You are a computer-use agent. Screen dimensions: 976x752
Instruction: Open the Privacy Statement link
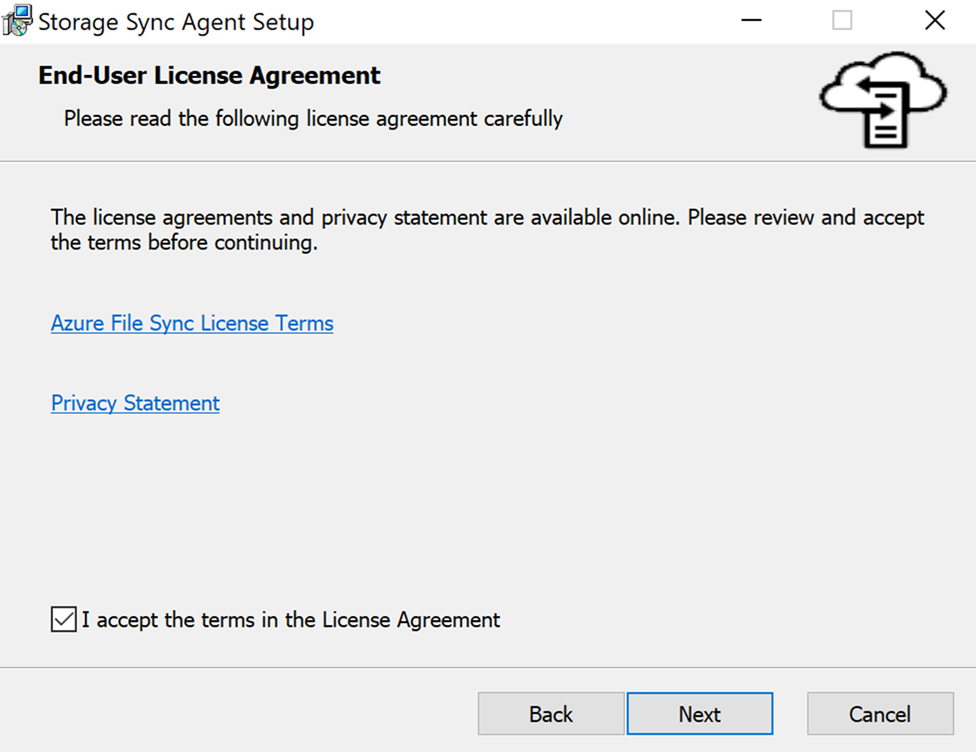(135, 403)
